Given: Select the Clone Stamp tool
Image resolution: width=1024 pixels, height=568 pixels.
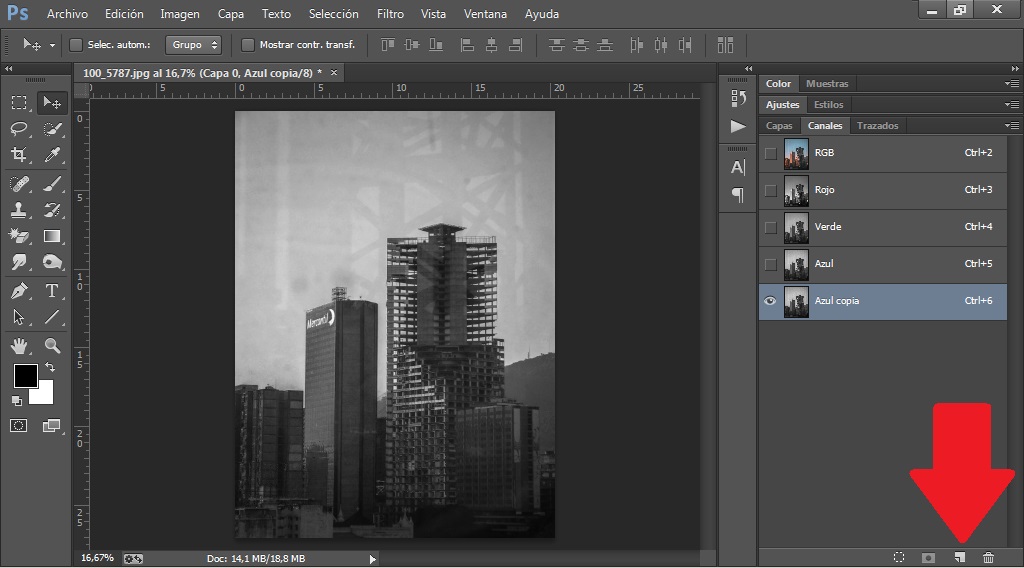Looking at the screenshot, I should coord(19,210).
